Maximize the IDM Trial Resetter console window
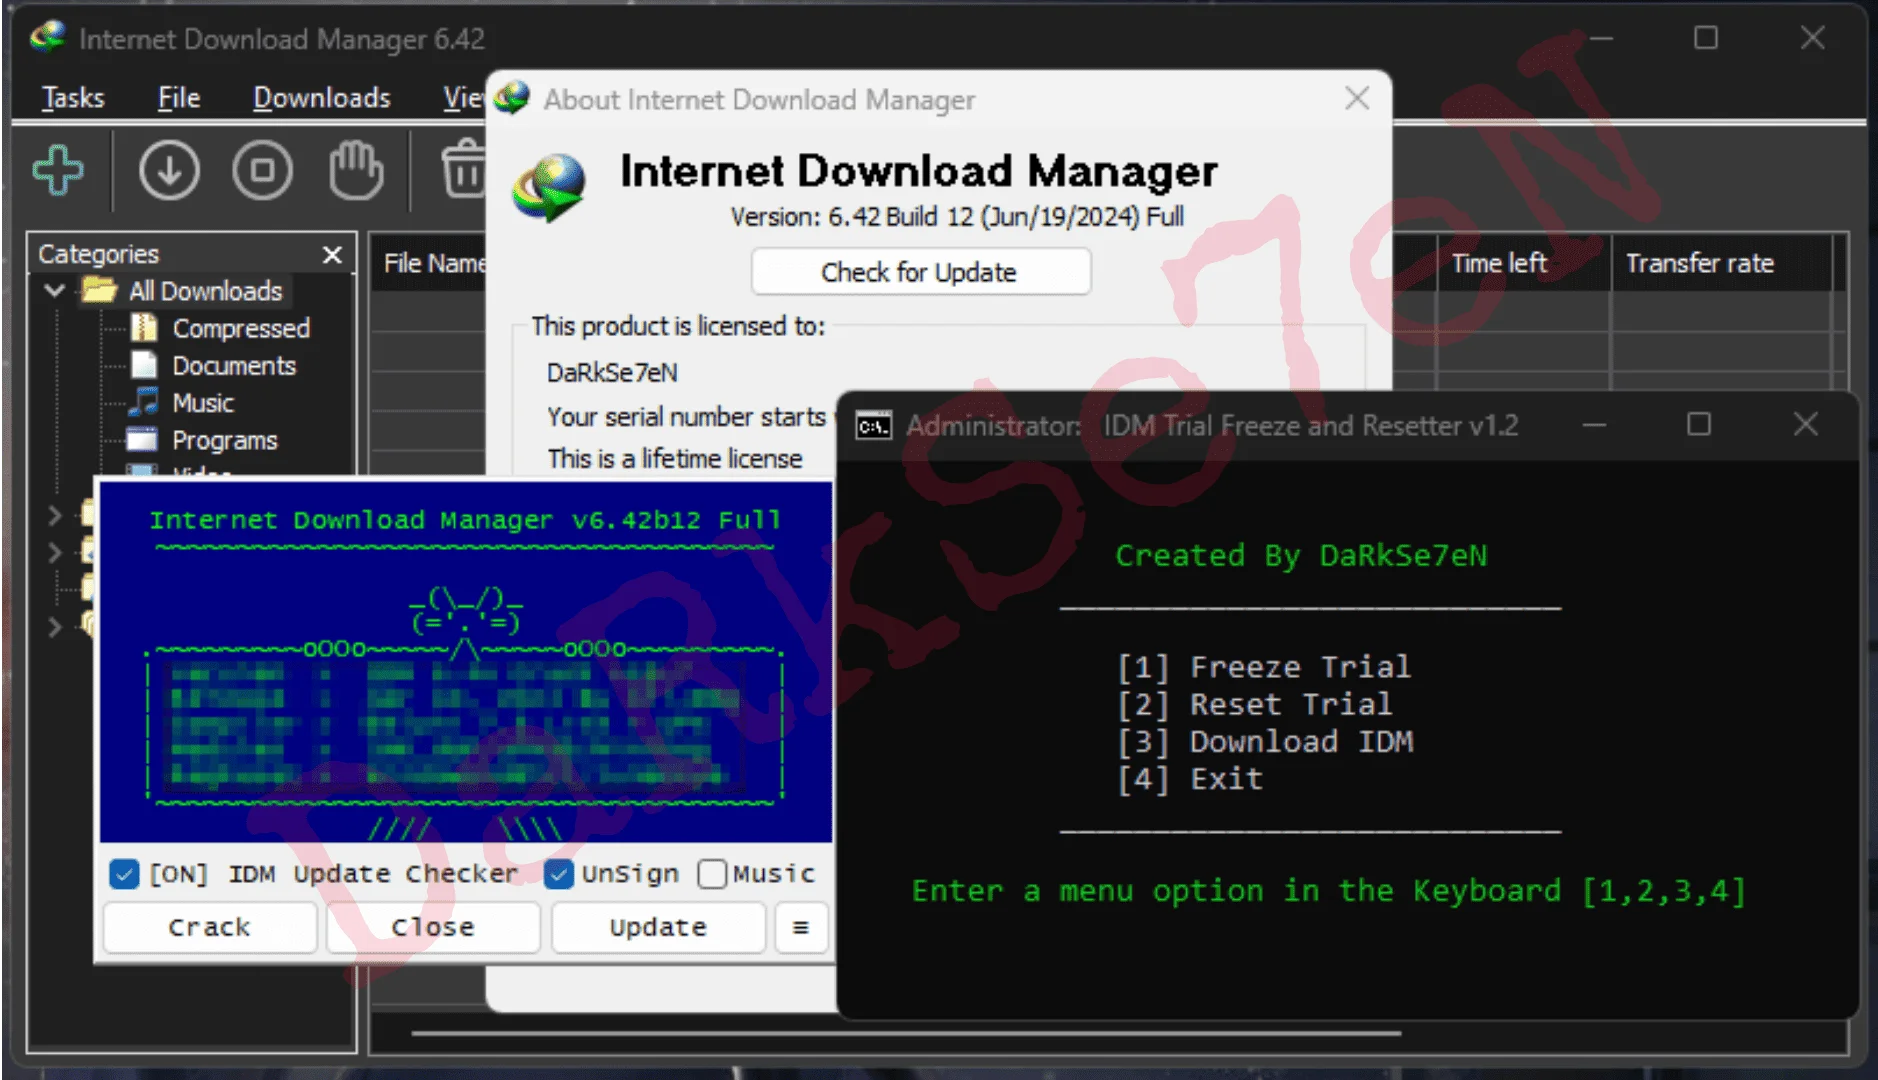Image resolution: width=1878 pixels, height=1080 pixels. tap(1699, 425)
